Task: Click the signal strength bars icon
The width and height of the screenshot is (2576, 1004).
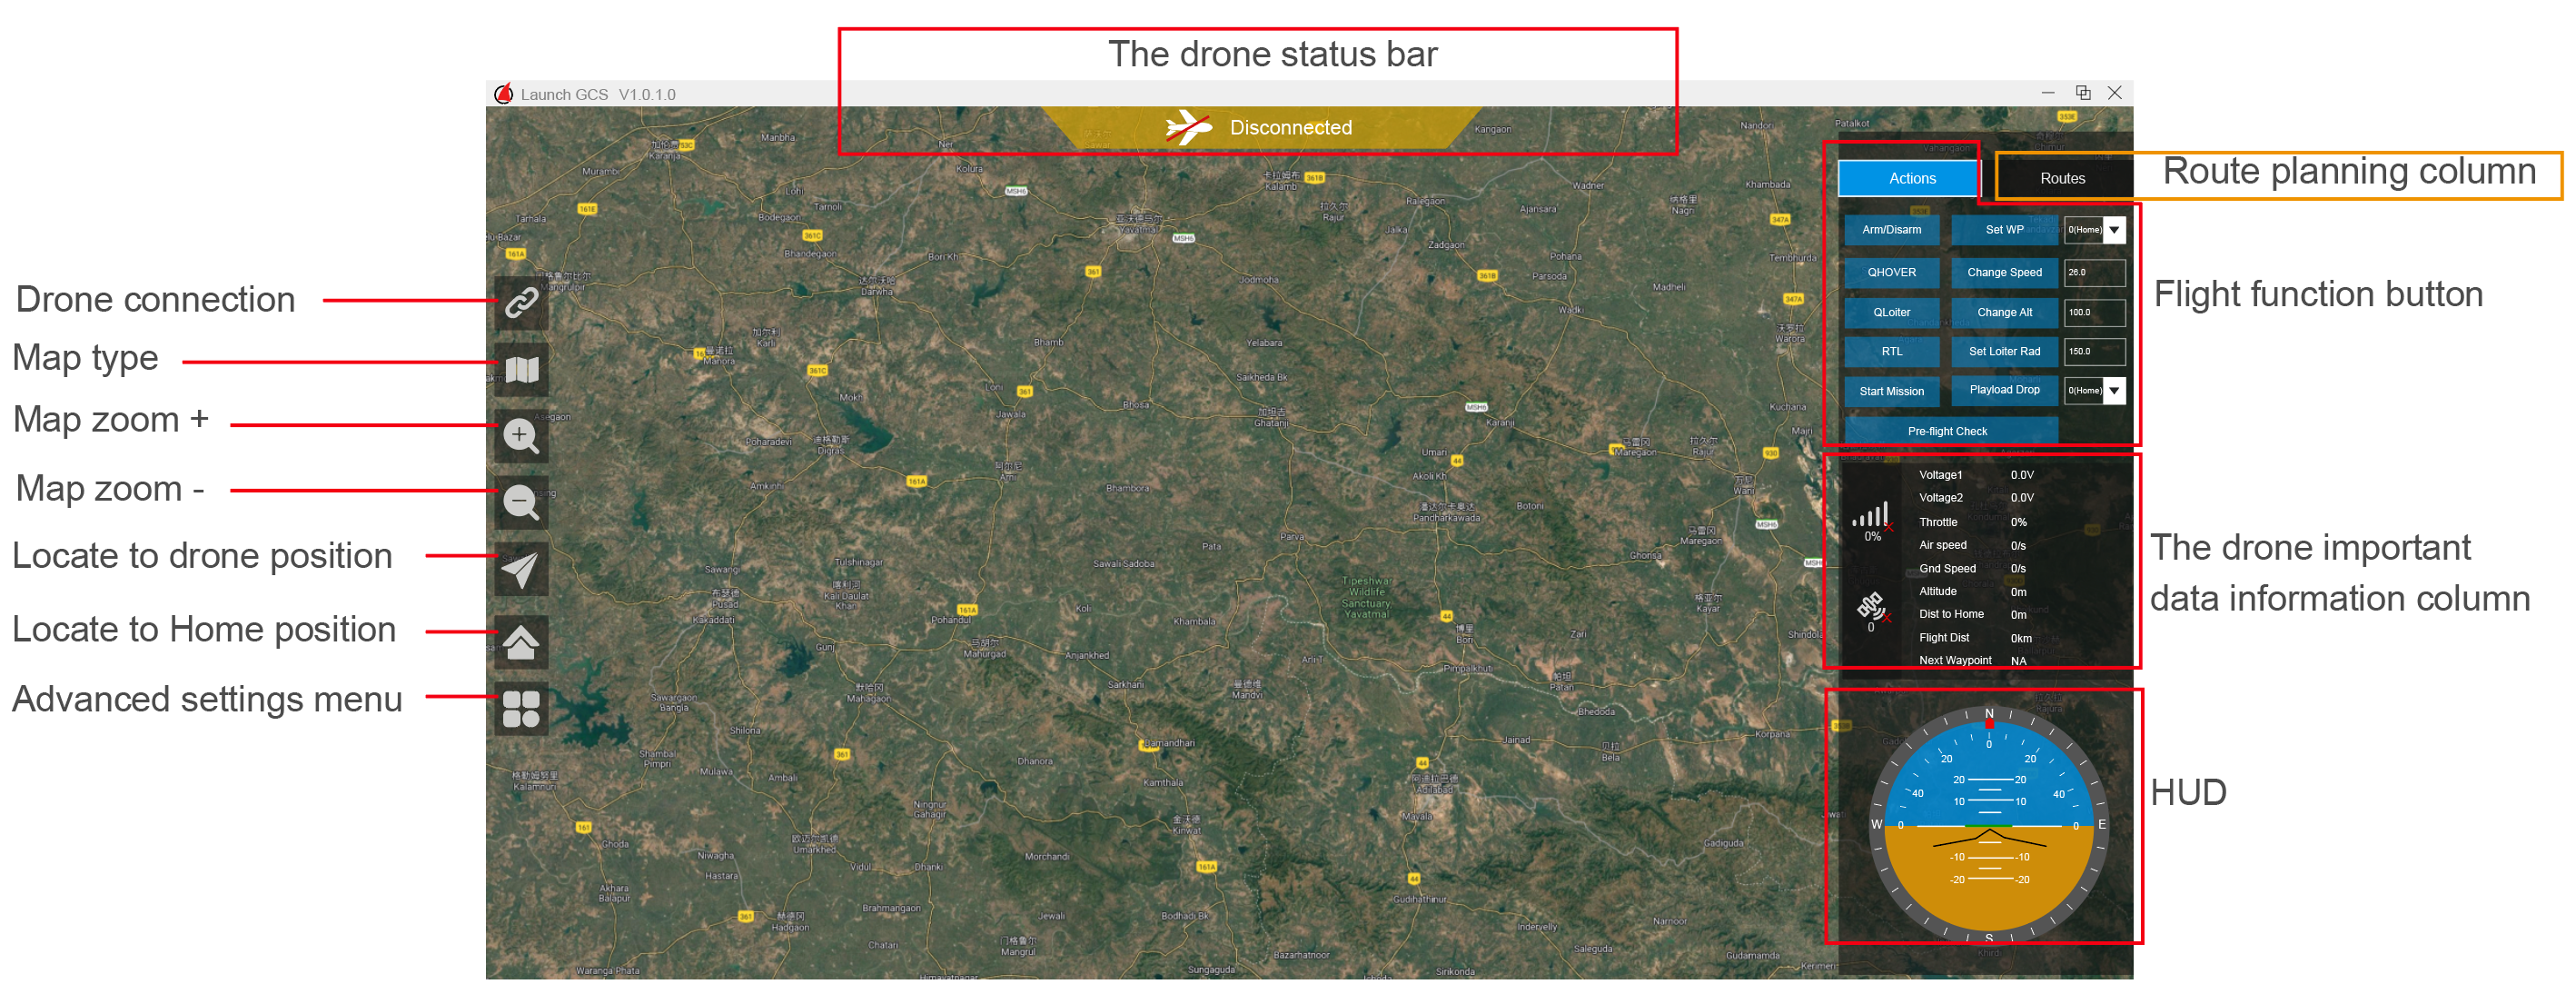Action: click(1870, 515)
